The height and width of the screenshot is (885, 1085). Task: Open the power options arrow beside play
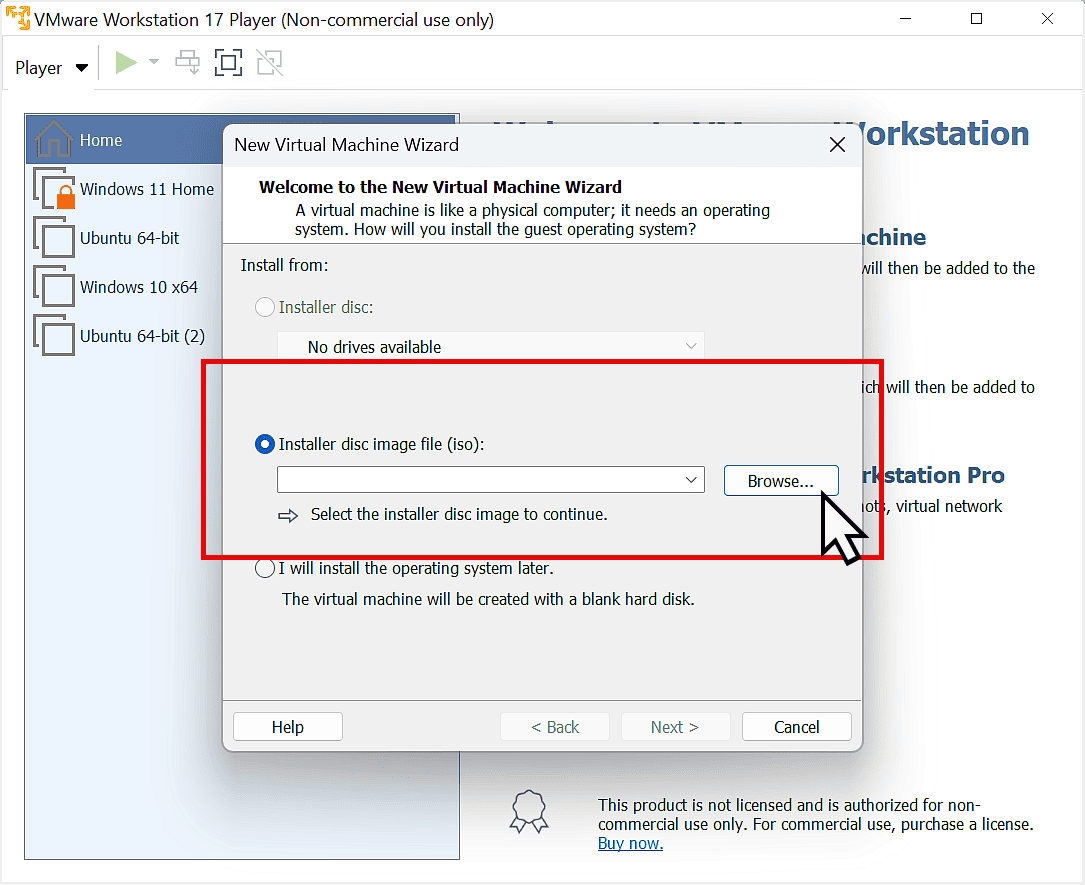click(154, 63)
